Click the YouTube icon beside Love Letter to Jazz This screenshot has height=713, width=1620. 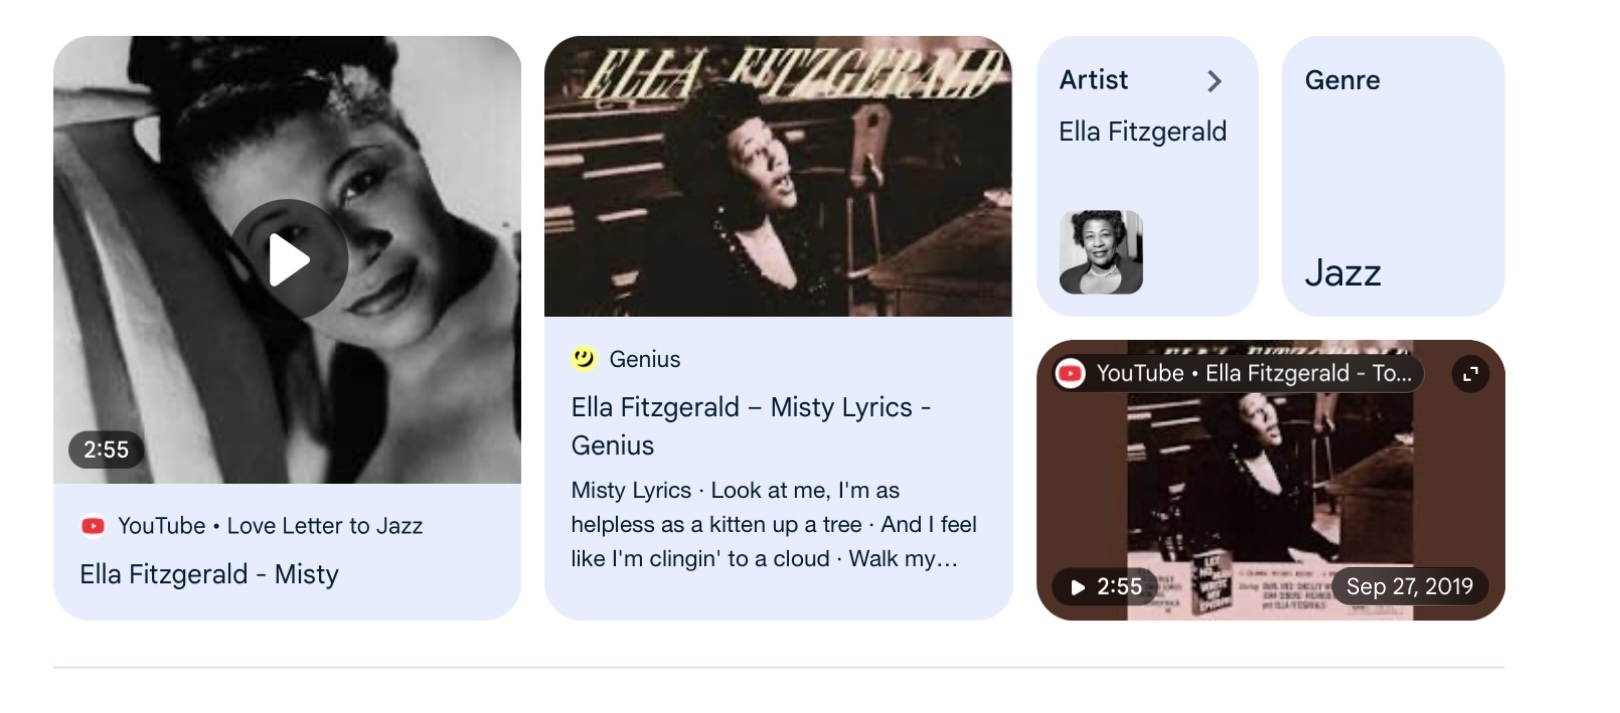(x=93, y=526)
